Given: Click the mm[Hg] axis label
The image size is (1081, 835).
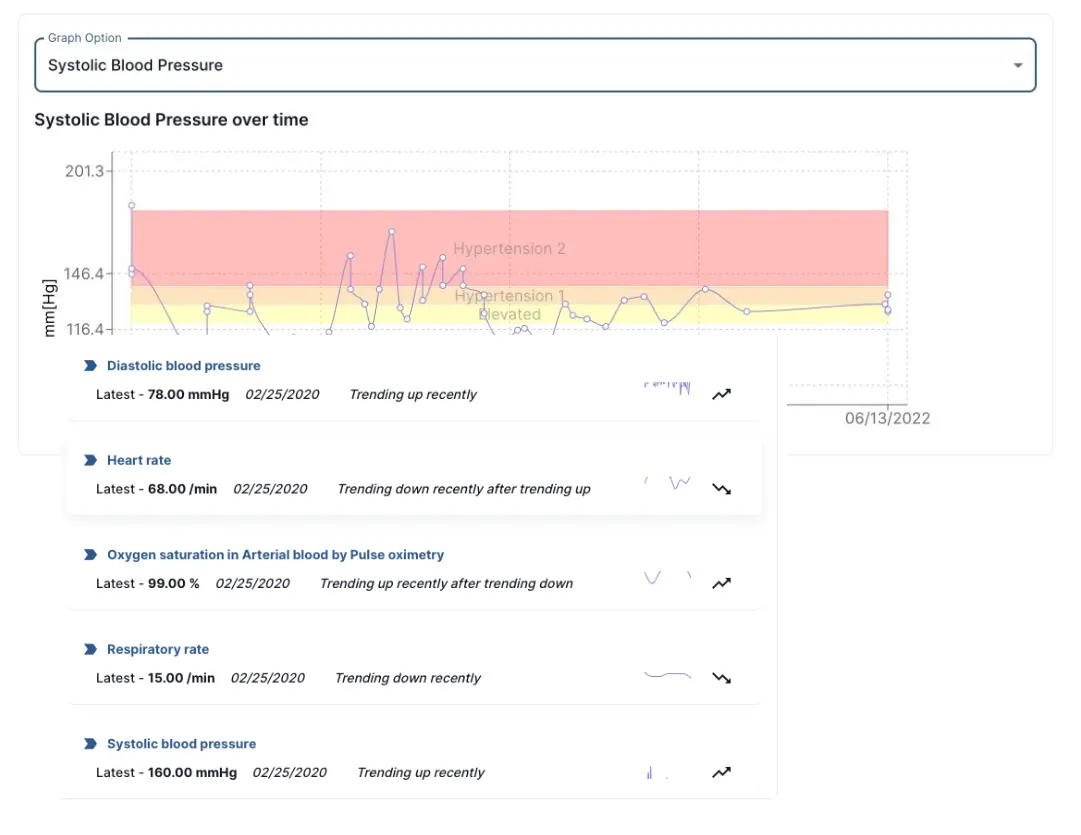Looking at the screenshot, I should (49, 308).
